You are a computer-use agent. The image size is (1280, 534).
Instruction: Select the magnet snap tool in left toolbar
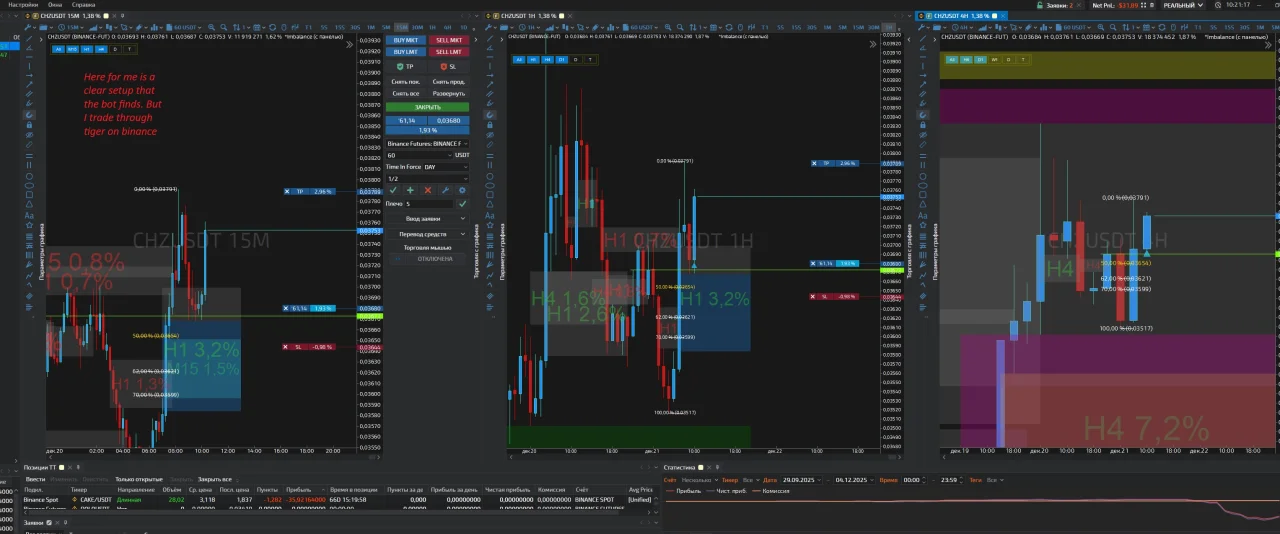coord(29,114)
